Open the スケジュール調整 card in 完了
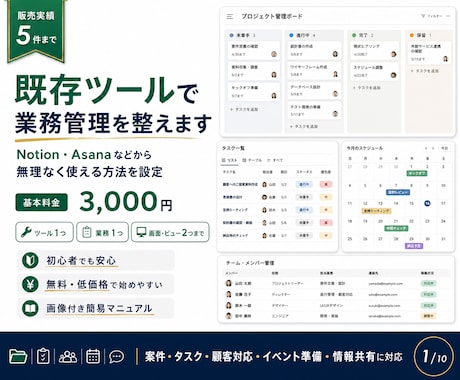 click(374, 71)
